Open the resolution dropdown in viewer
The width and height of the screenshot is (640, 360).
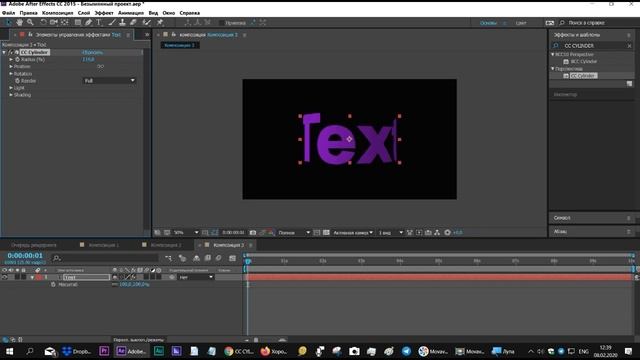294,233
